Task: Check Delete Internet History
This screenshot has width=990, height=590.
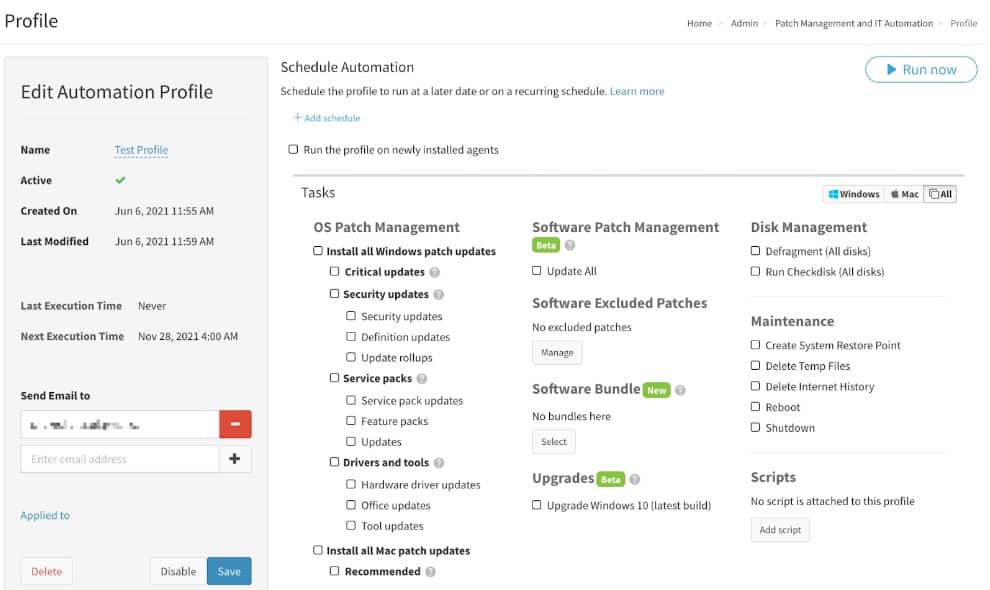Action: 755,386
